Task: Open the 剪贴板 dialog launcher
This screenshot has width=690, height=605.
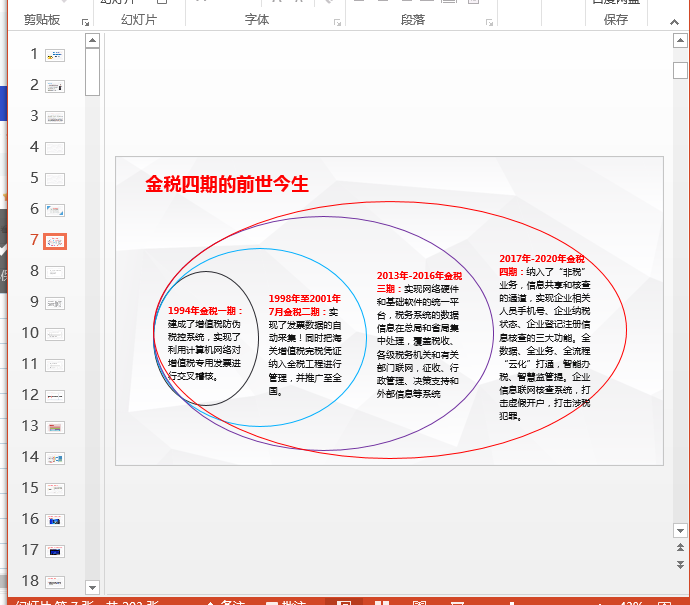Action: tap(85, 22)
